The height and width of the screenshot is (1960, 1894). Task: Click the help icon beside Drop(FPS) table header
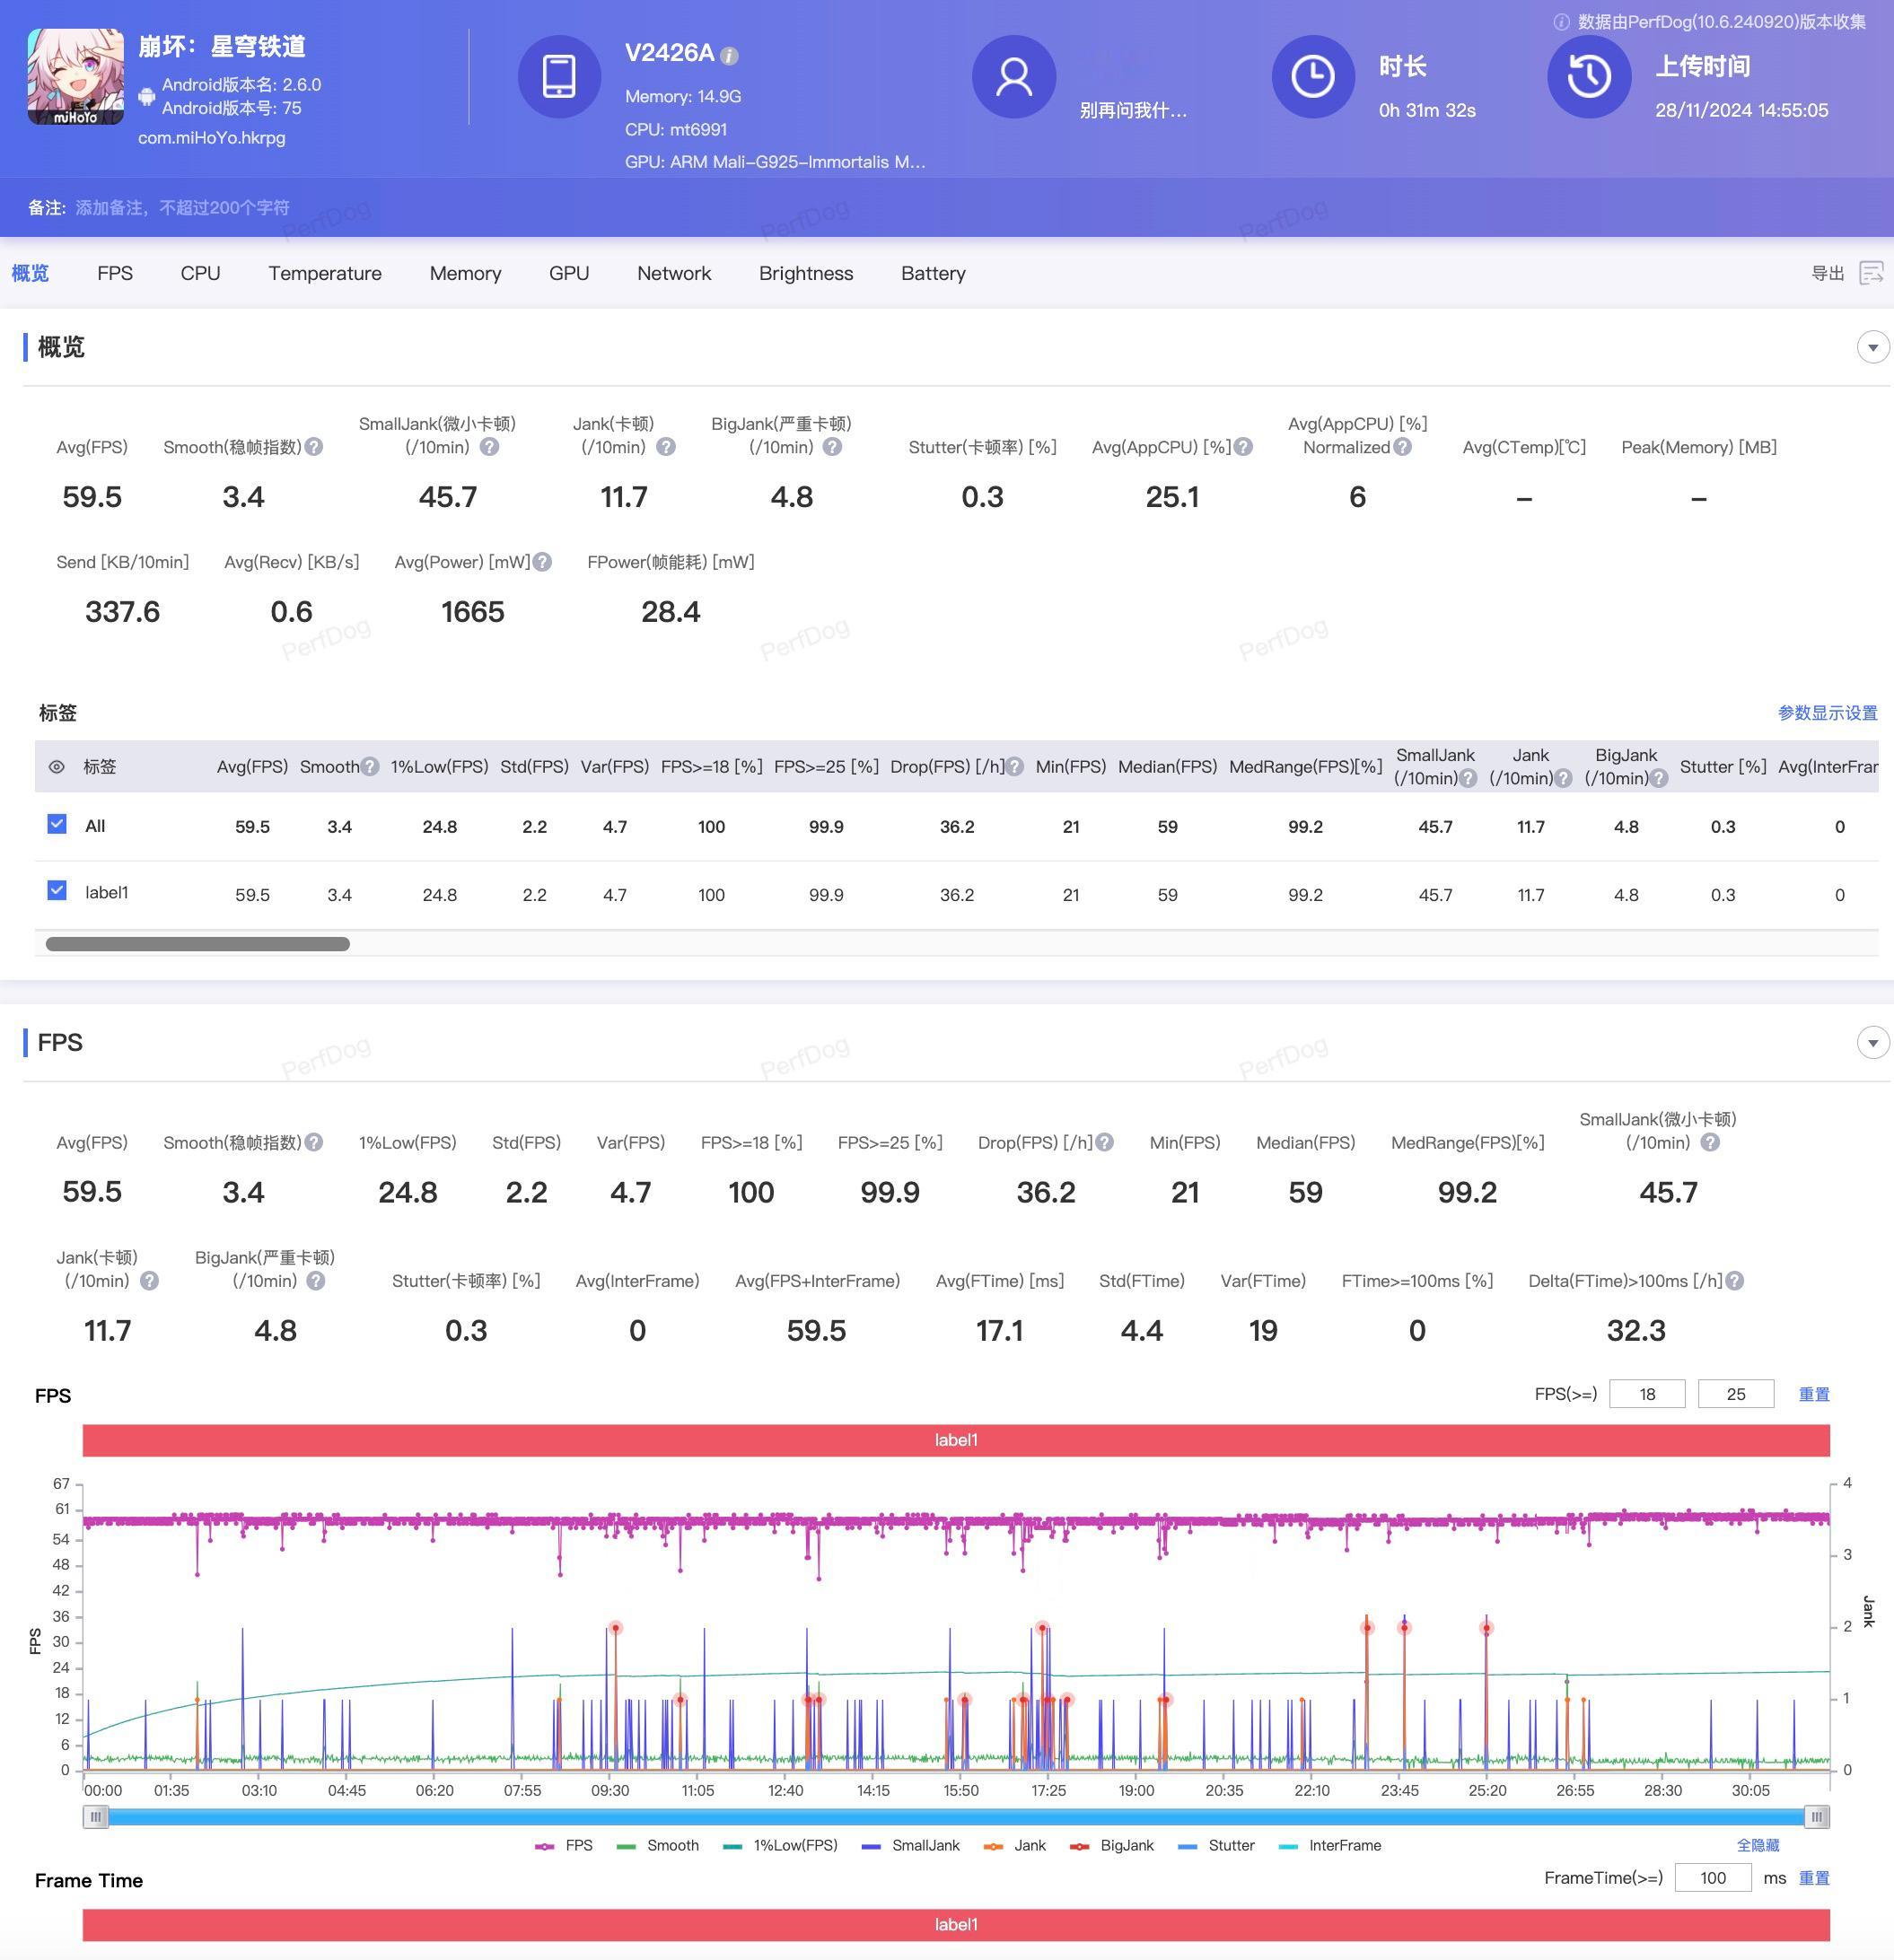pyautogui.click(x=1015, y=767)
